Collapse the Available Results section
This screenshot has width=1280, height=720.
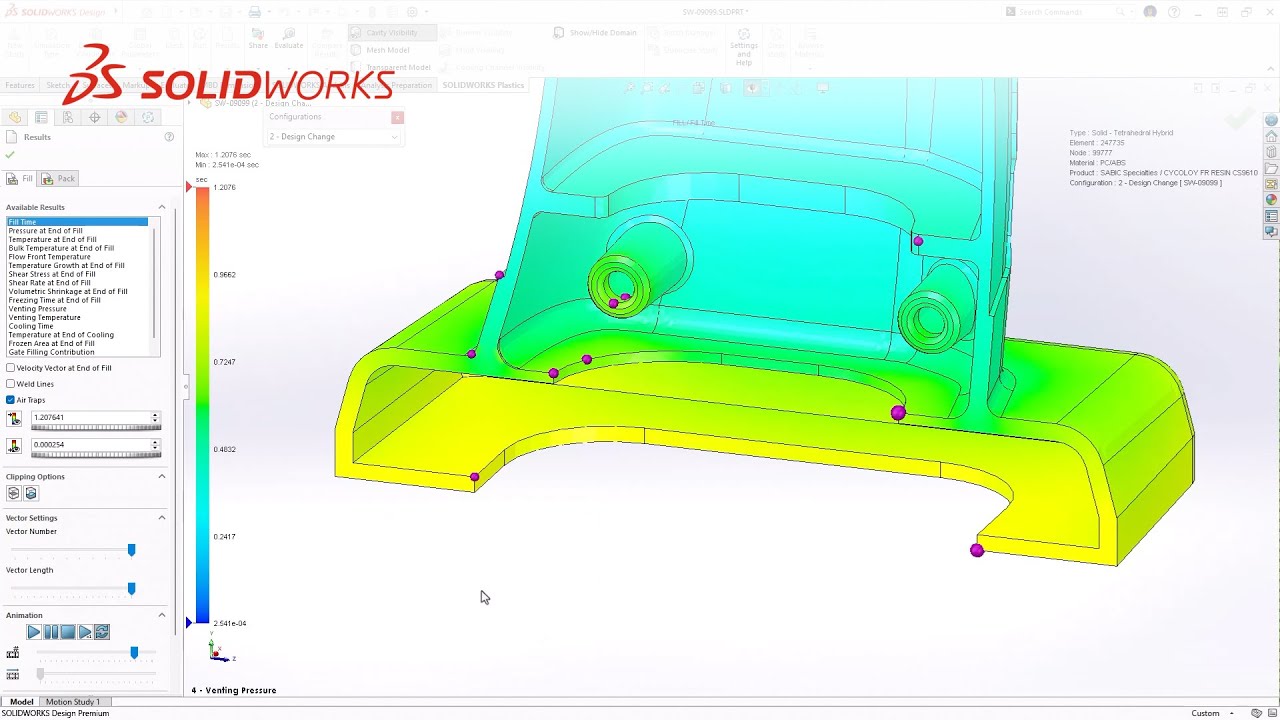click(x=161, y=207)
